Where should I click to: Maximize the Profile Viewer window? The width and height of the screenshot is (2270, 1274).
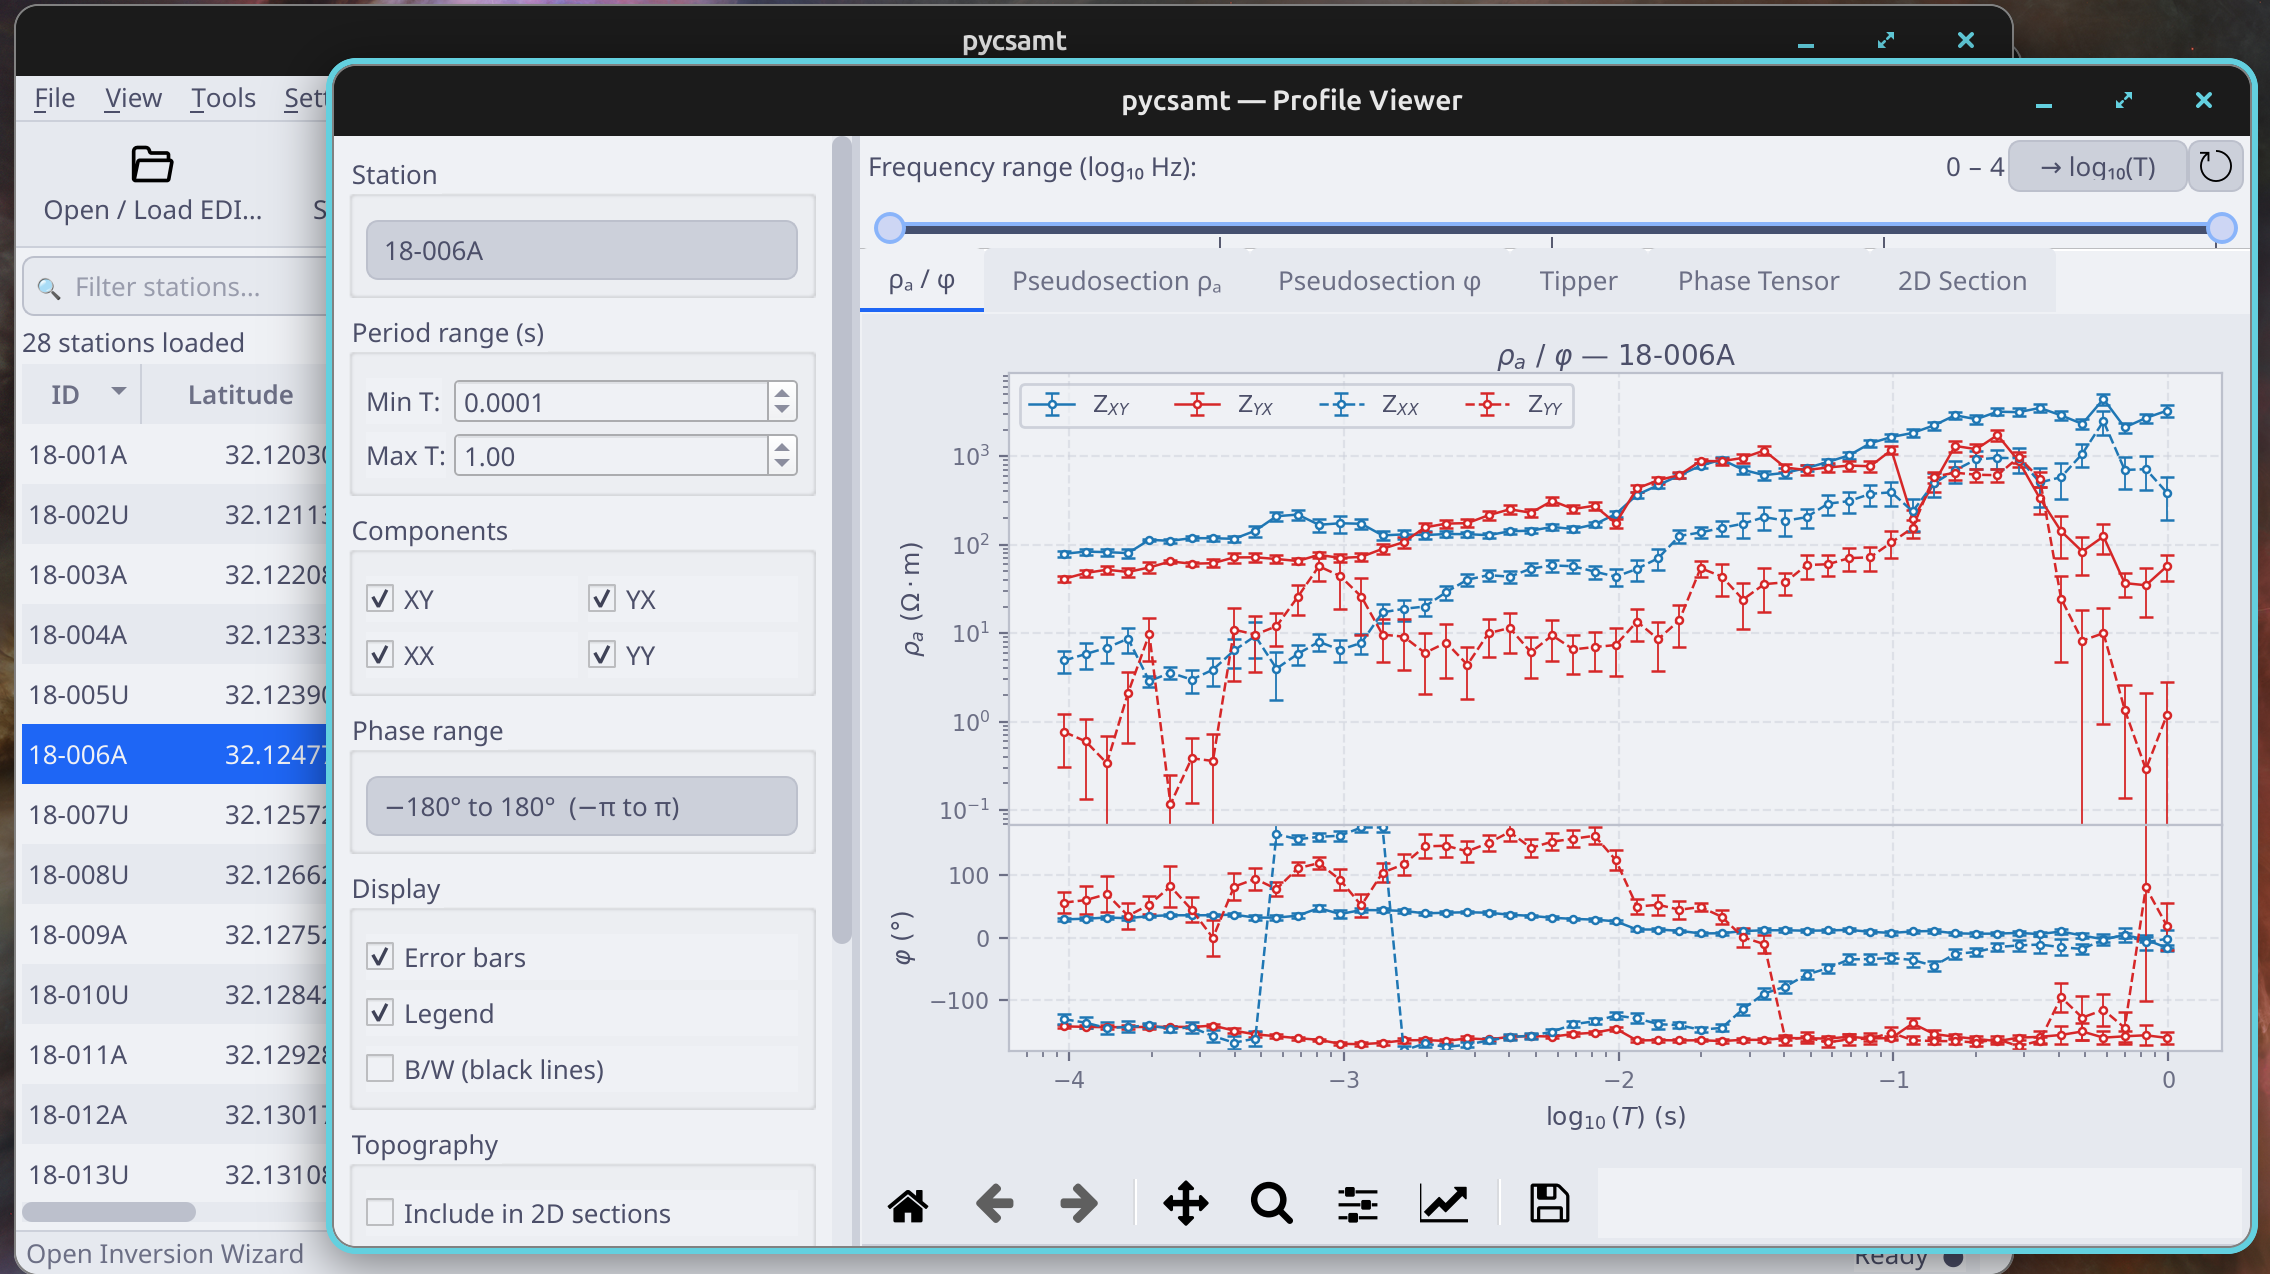2124,101
